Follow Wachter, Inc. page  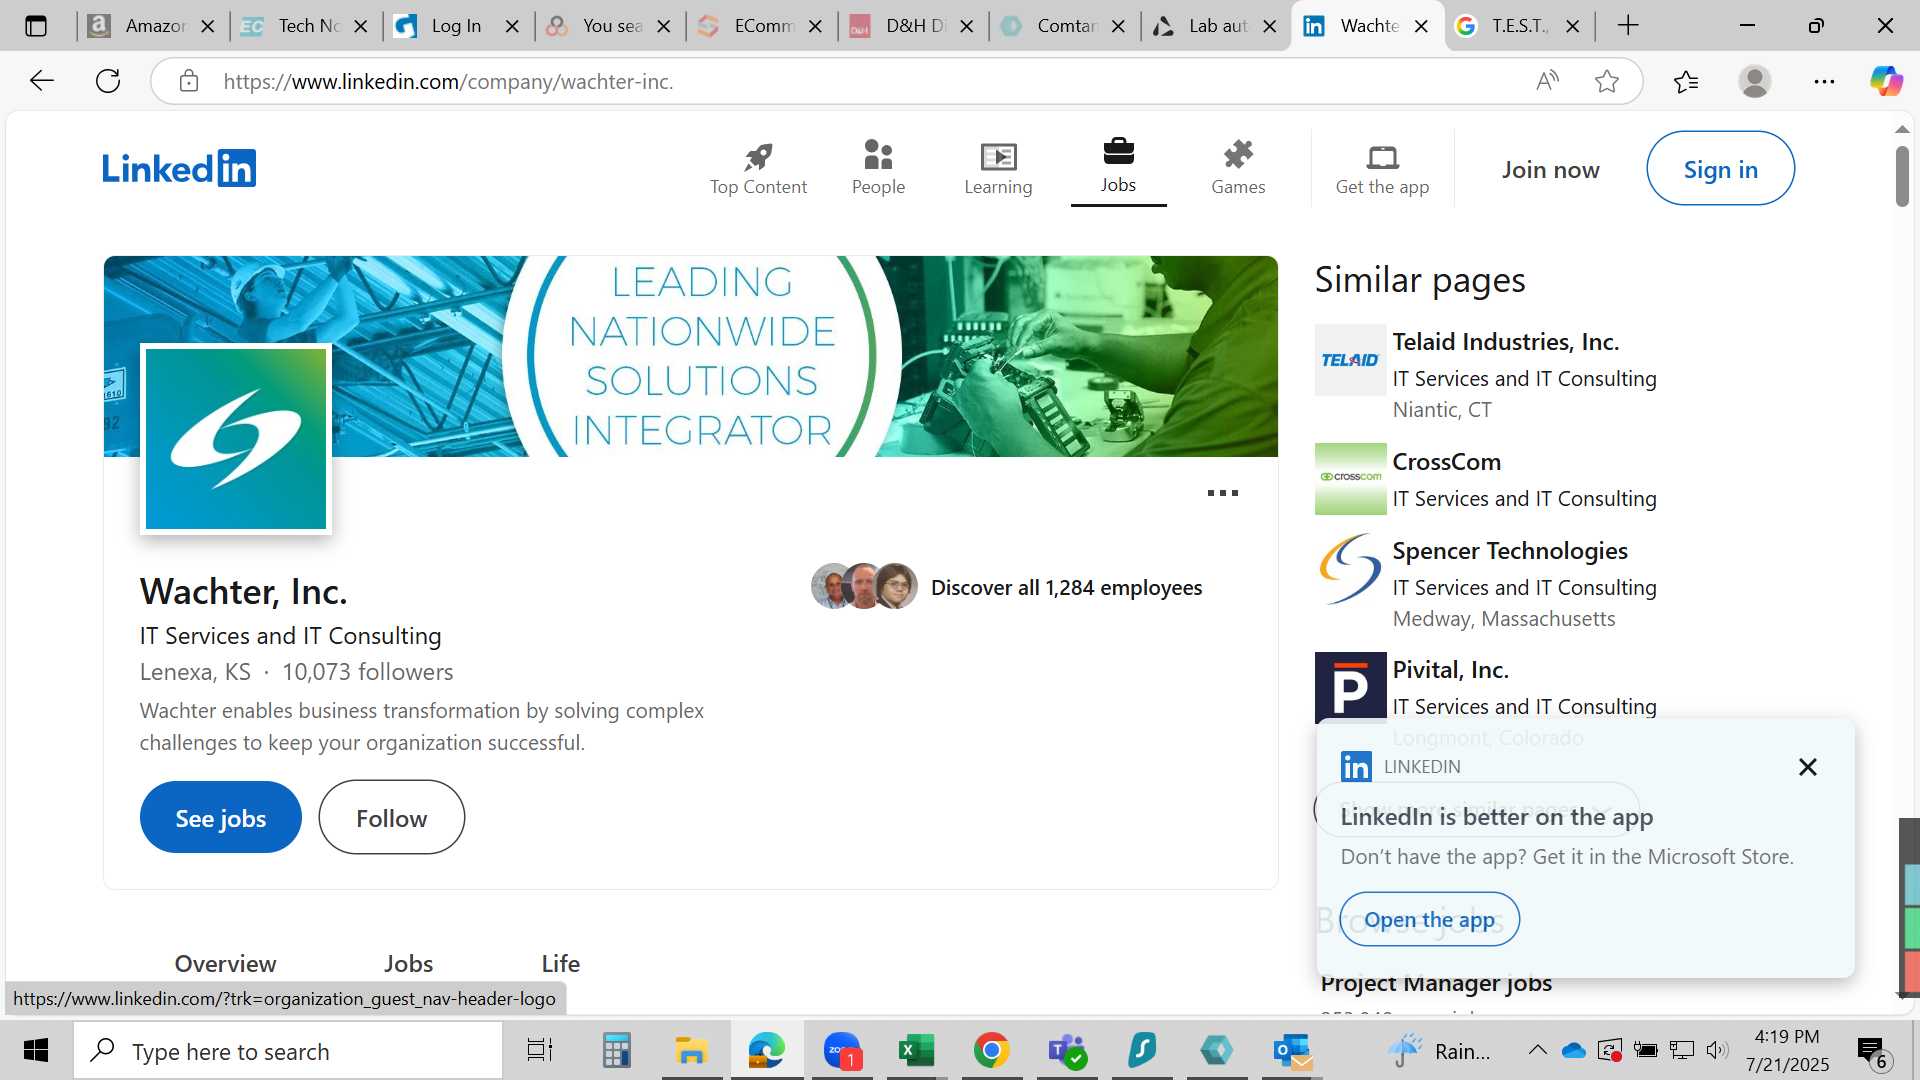391,818
